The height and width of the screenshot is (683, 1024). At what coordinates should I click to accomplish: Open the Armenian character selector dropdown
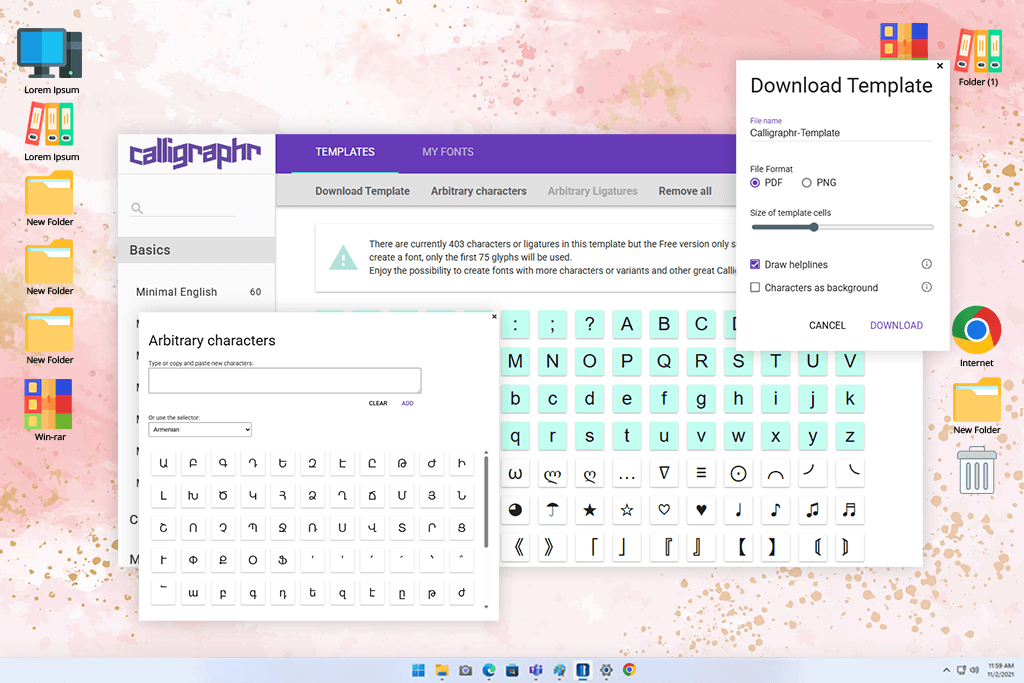point(200,429)
